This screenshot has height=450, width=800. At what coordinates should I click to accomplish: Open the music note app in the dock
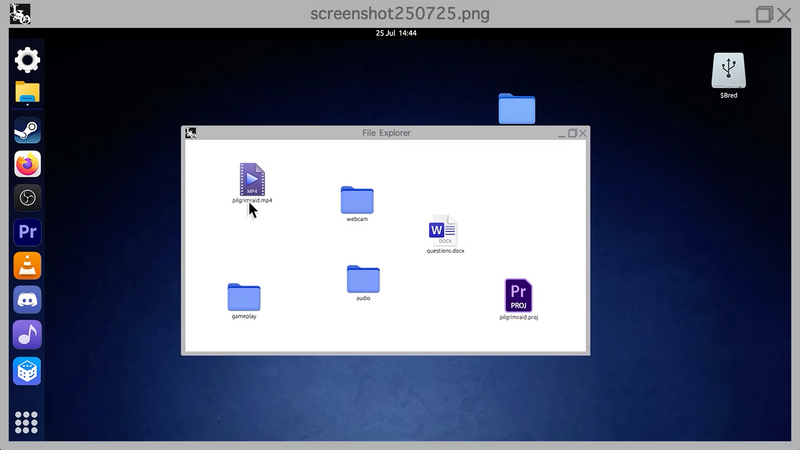pyautogui.click(x=27, y=335)
